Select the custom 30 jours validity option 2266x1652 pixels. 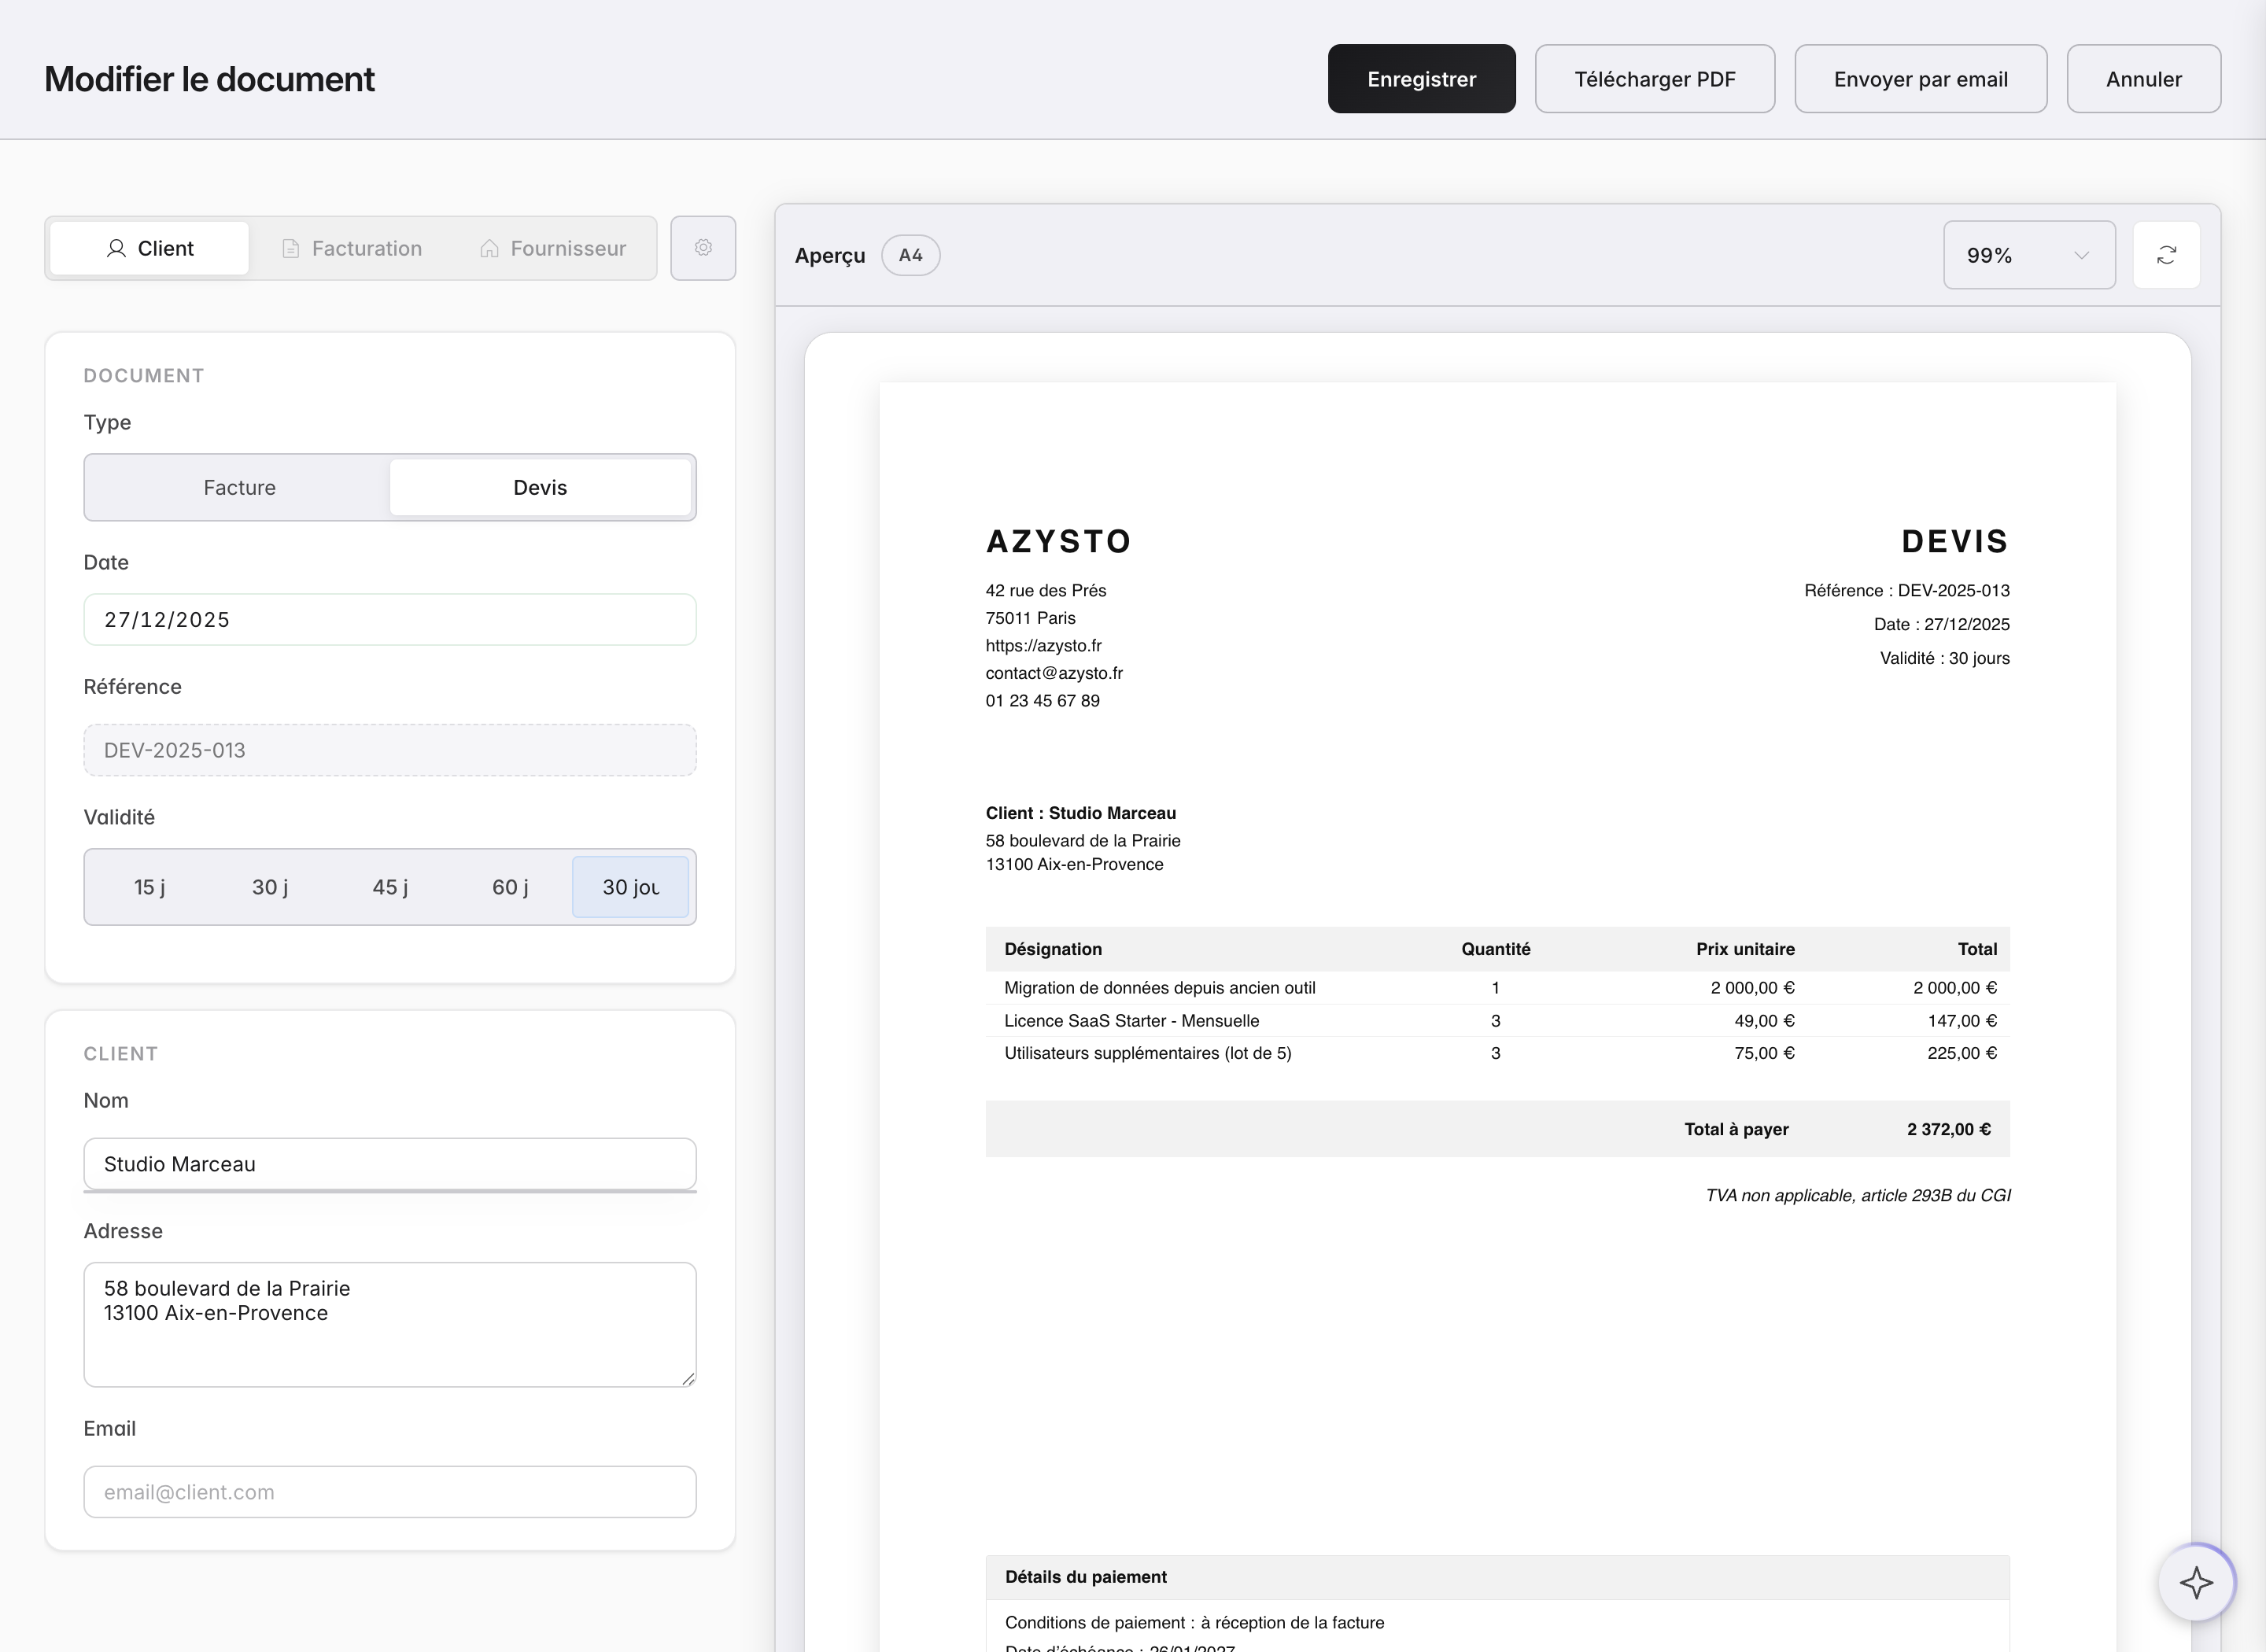click(x=631, y=887)
